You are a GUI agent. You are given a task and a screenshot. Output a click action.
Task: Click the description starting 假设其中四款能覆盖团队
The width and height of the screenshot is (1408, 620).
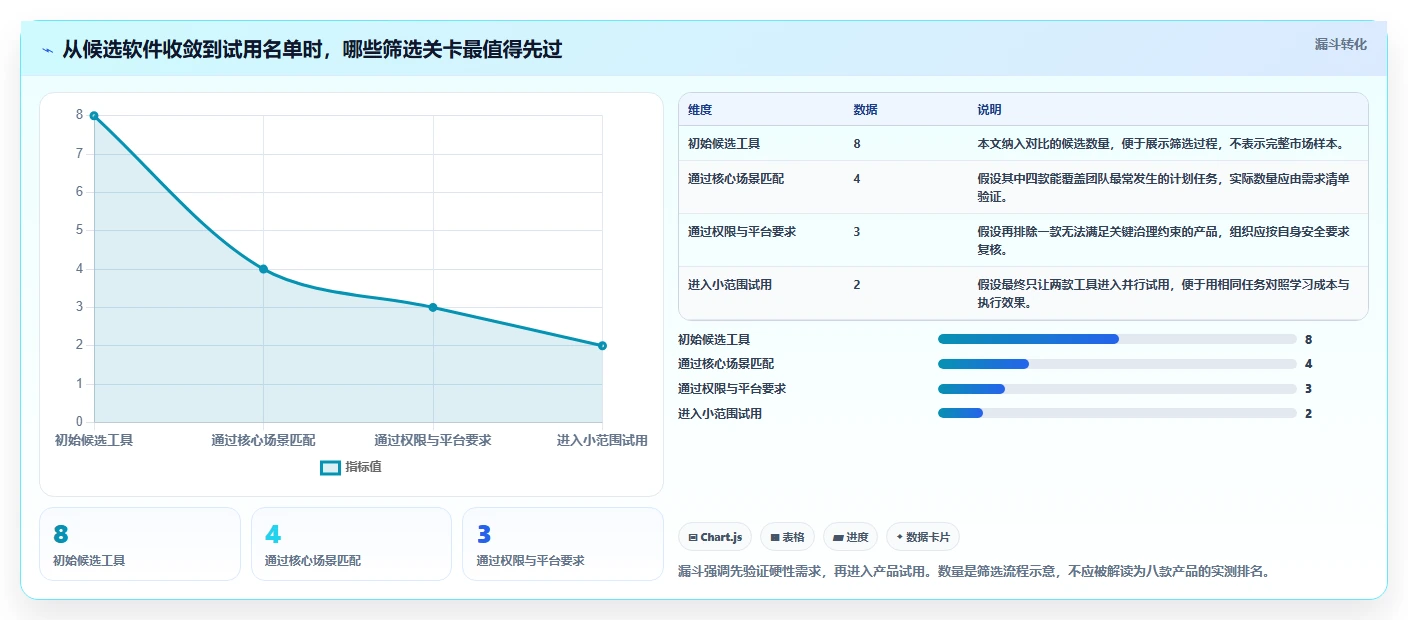pos(1164,187)
